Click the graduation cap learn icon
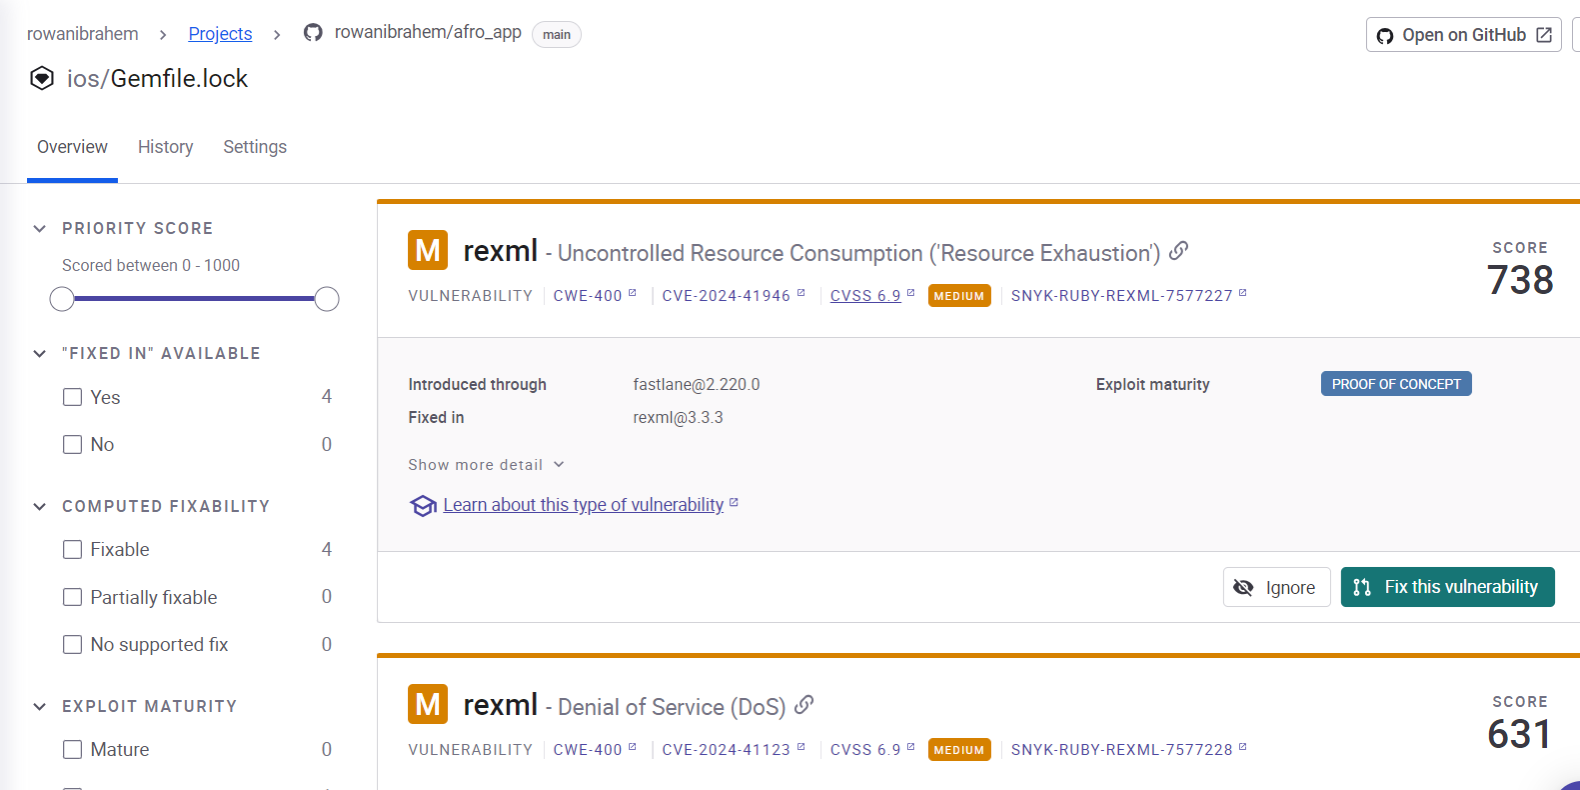Screen dimensions: 1580x790 423,506
